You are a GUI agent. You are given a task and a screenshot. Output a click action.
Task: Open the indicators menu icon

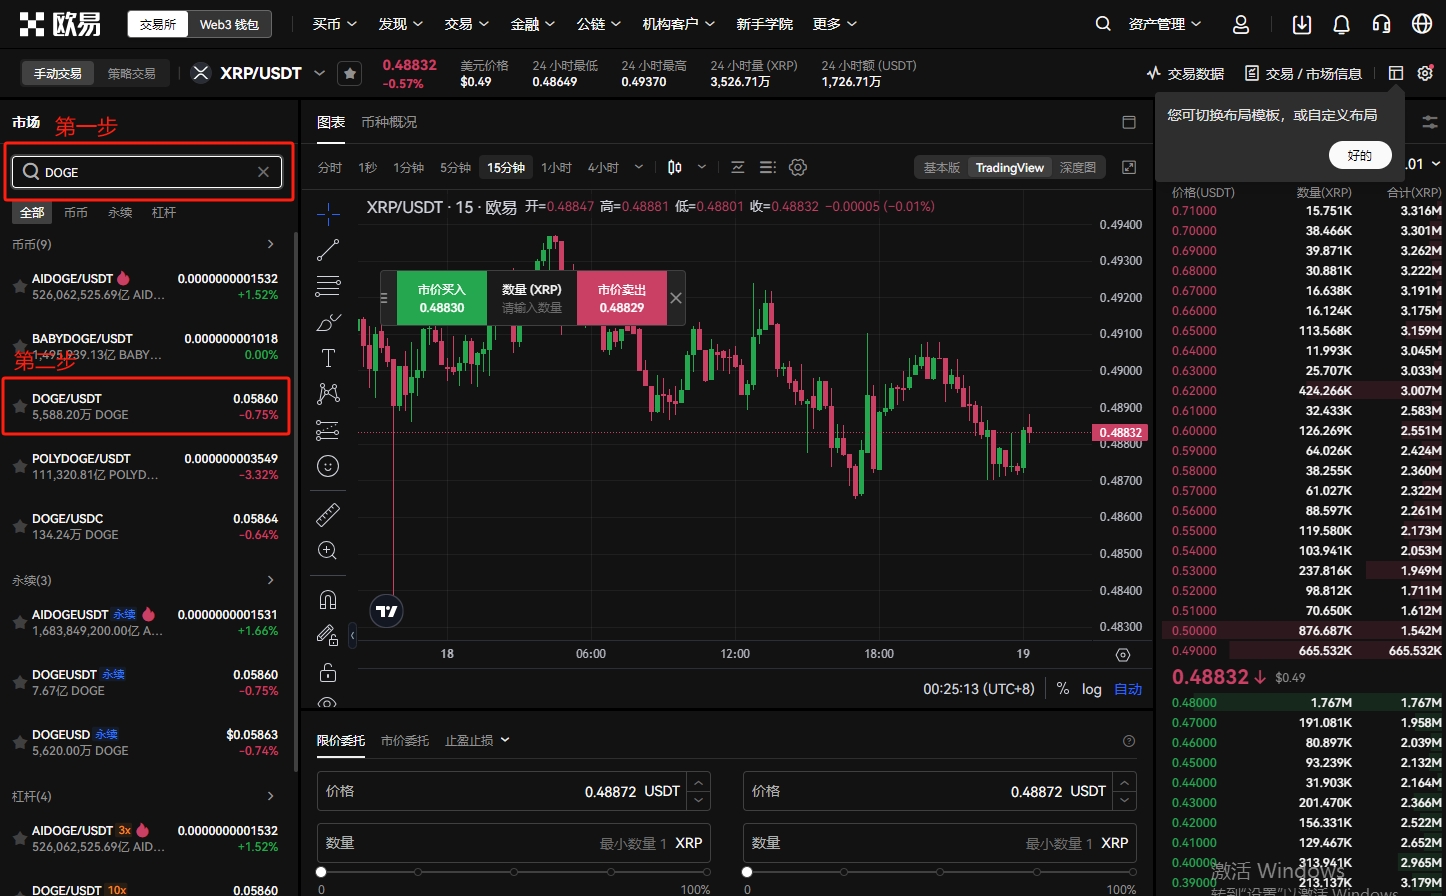[738, 168]
